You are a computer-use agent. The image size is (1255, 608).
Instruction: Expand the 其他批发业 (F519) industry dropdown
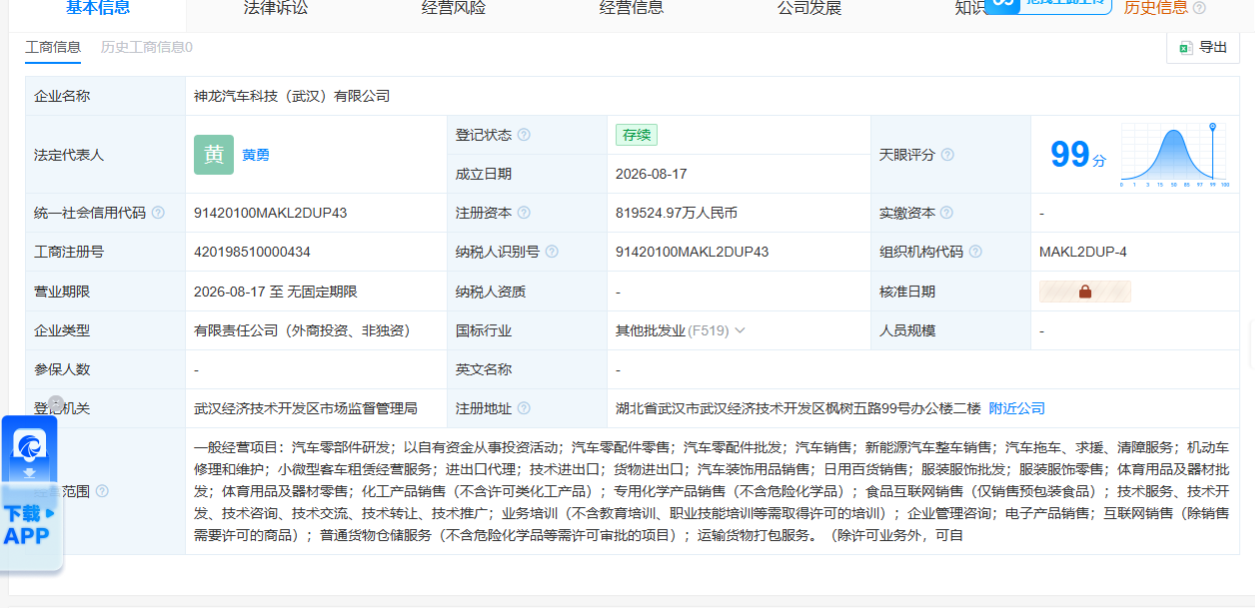(x=740, y=330)
